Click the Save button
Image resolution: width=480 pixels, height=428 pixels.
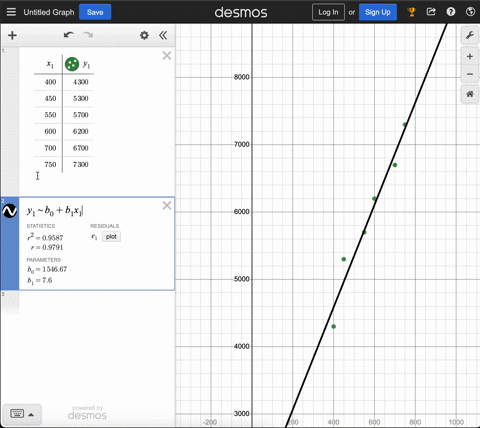(95, 12)
